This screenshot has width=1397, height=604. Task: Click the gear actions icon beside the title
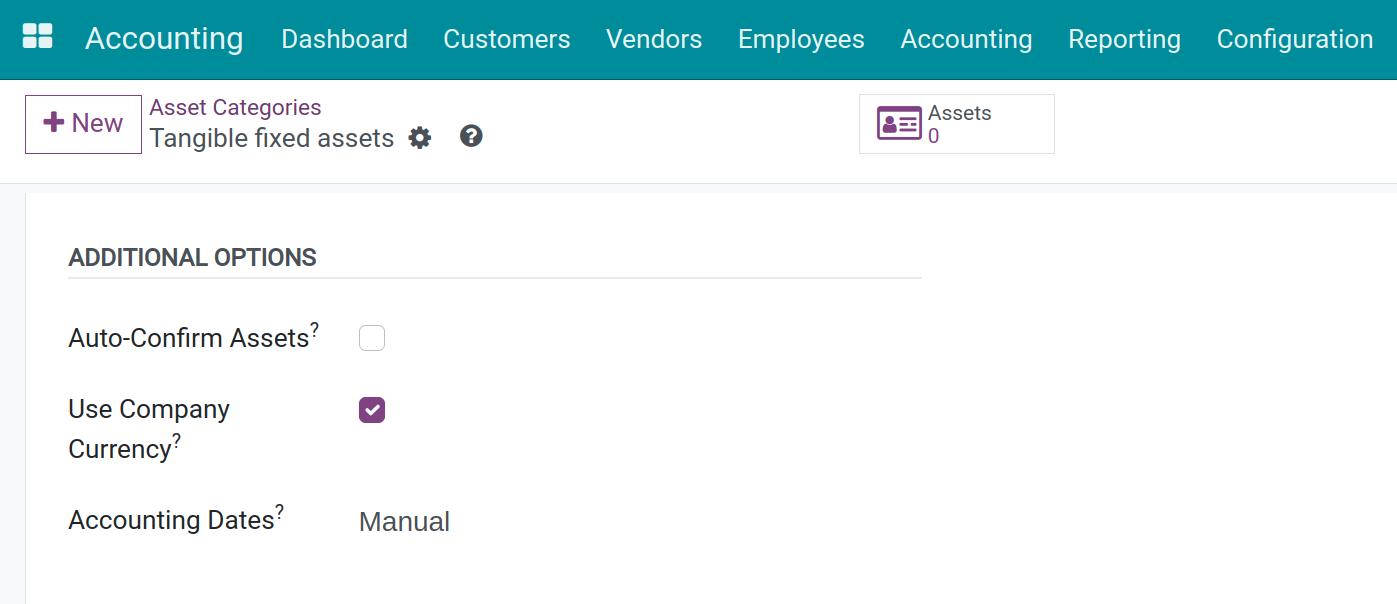[420, 138]
